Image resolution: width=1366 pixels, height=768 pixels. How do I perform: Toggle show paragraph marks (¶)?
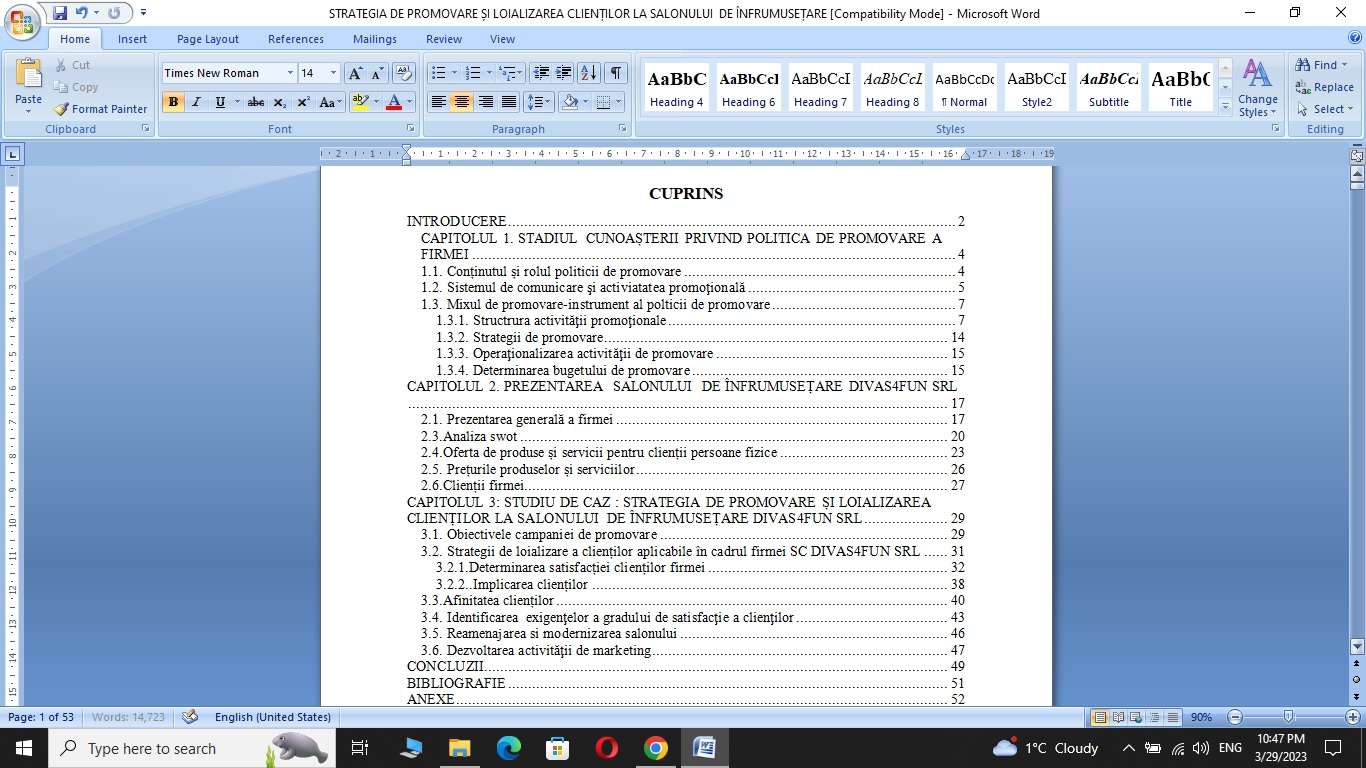(x=615, y=73)
